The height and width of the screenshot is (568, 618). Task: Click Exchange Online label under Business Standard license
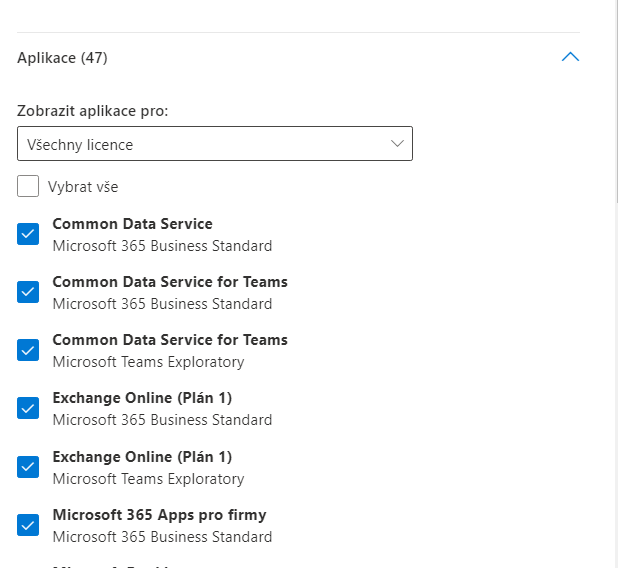coord(142,398)
